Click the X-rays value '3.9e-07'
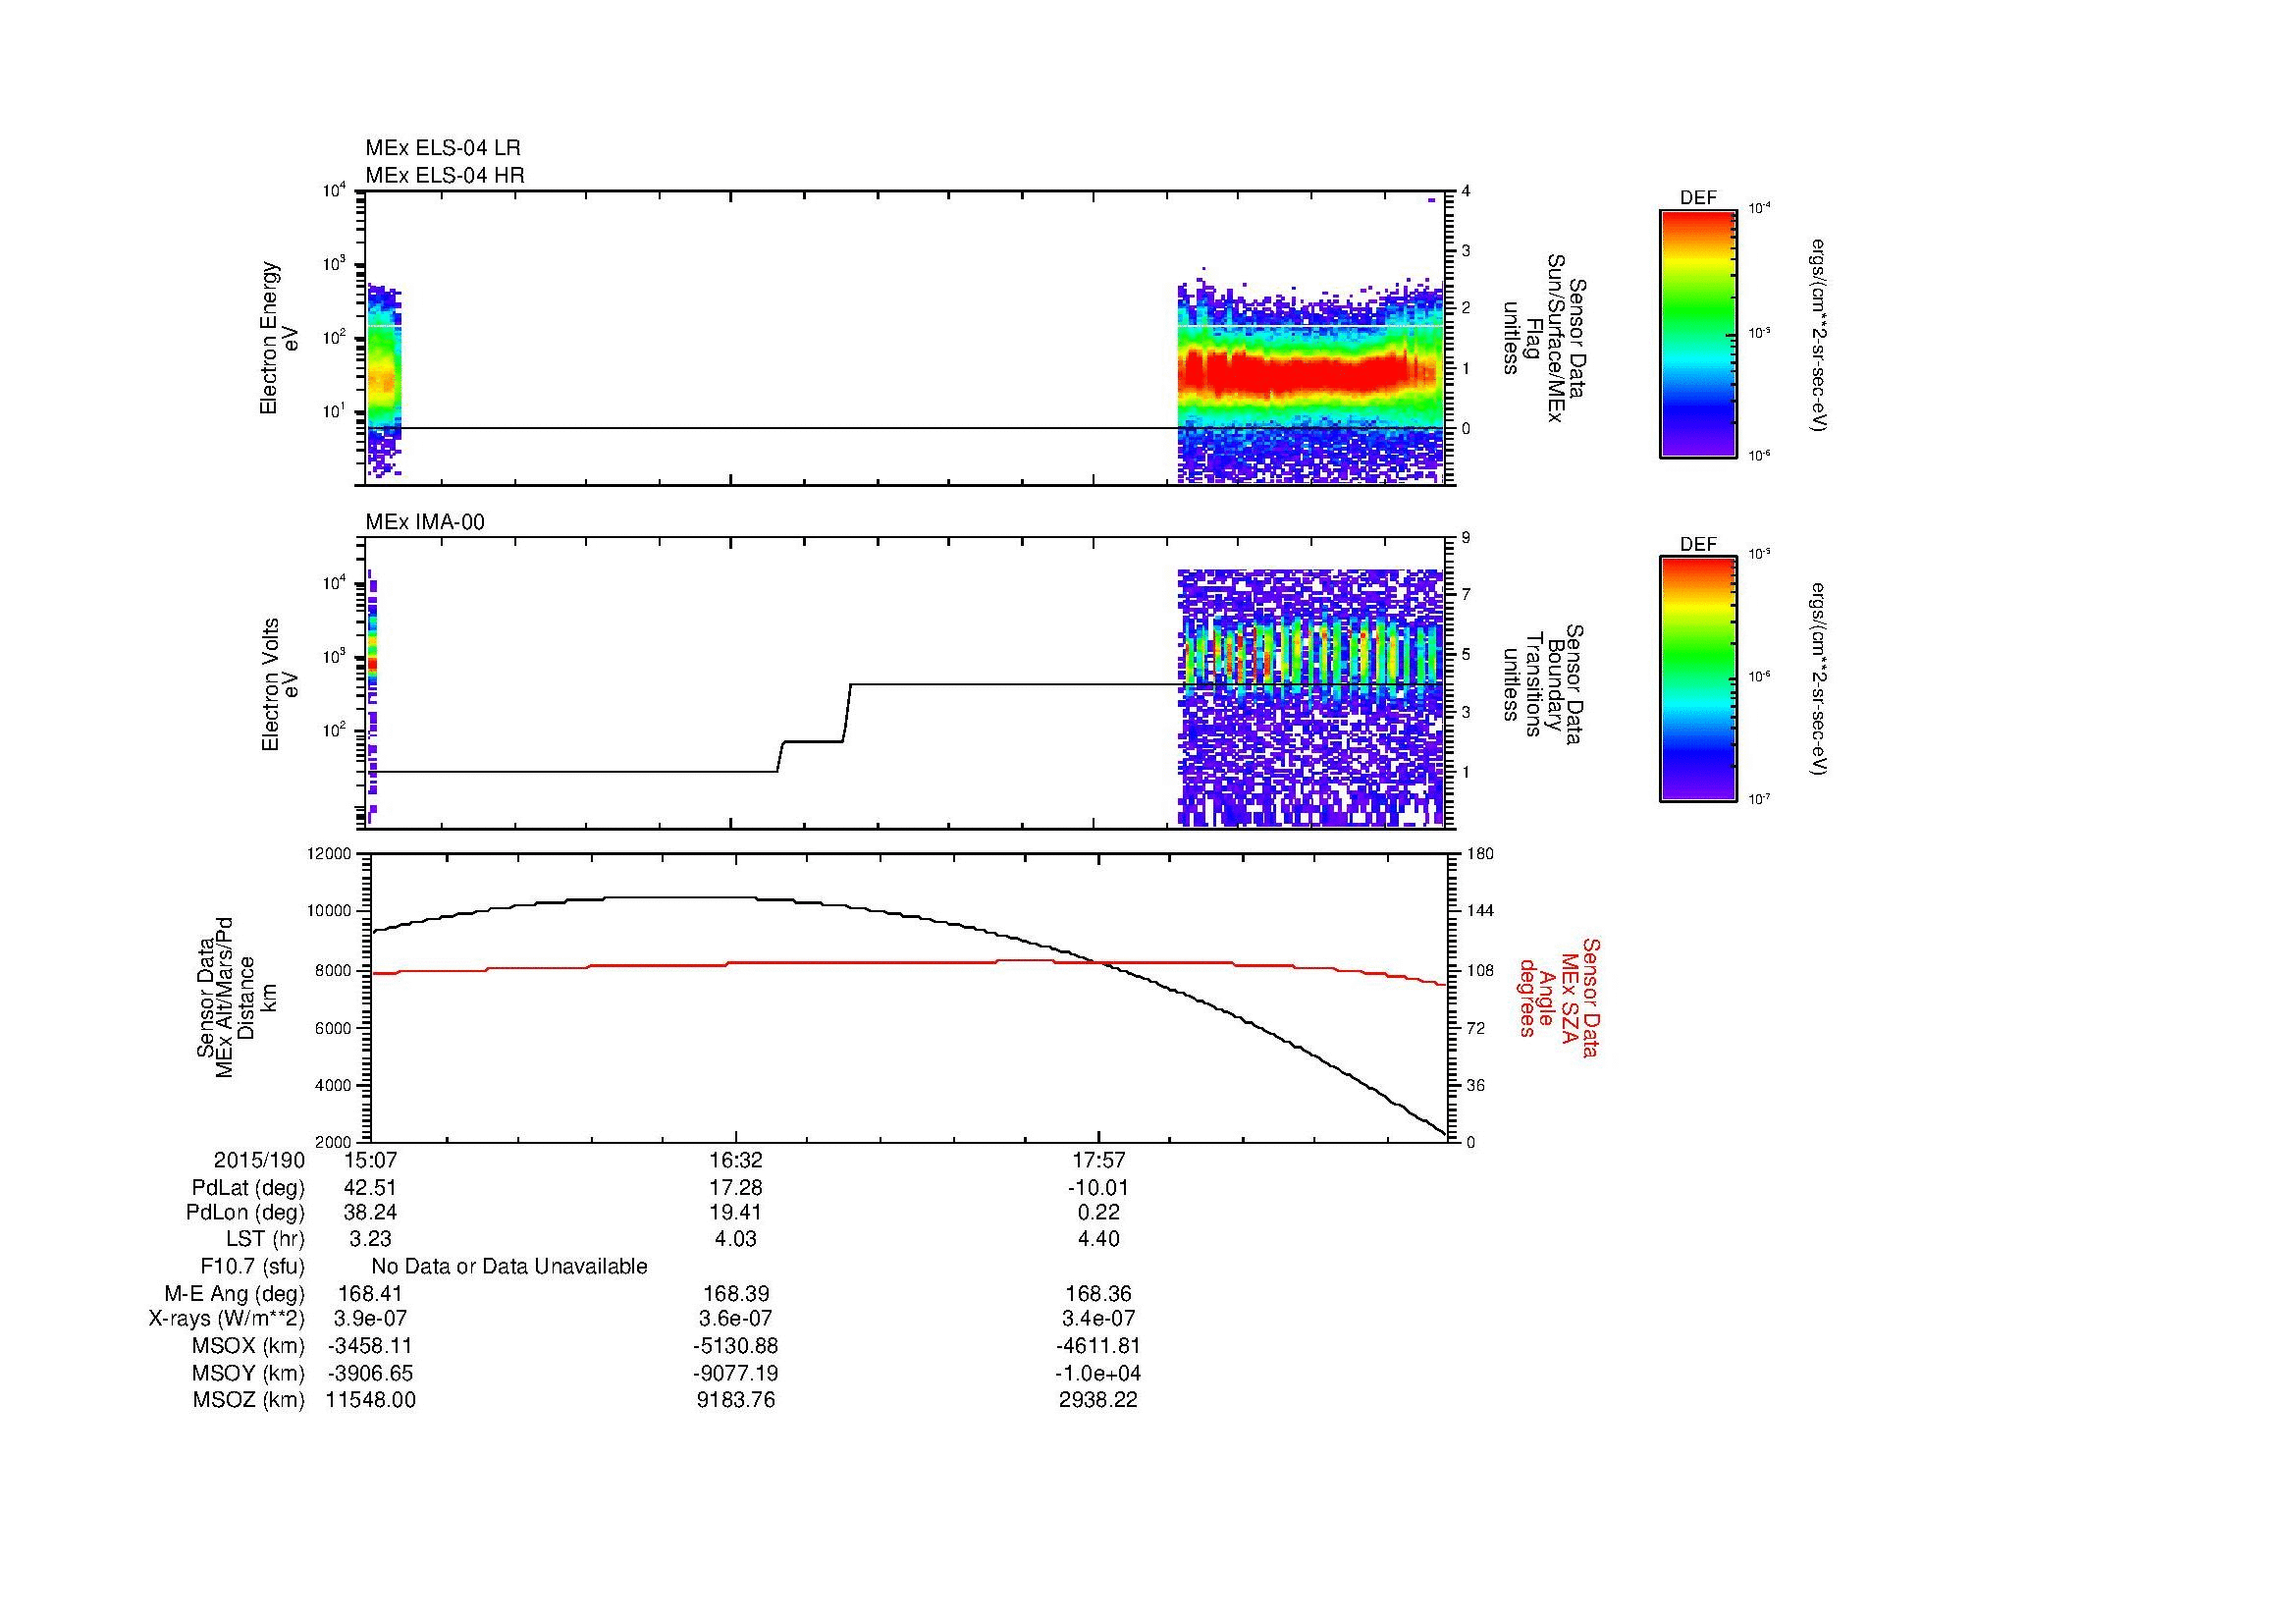The image size is (2296, 1623). pos(370,1319)
